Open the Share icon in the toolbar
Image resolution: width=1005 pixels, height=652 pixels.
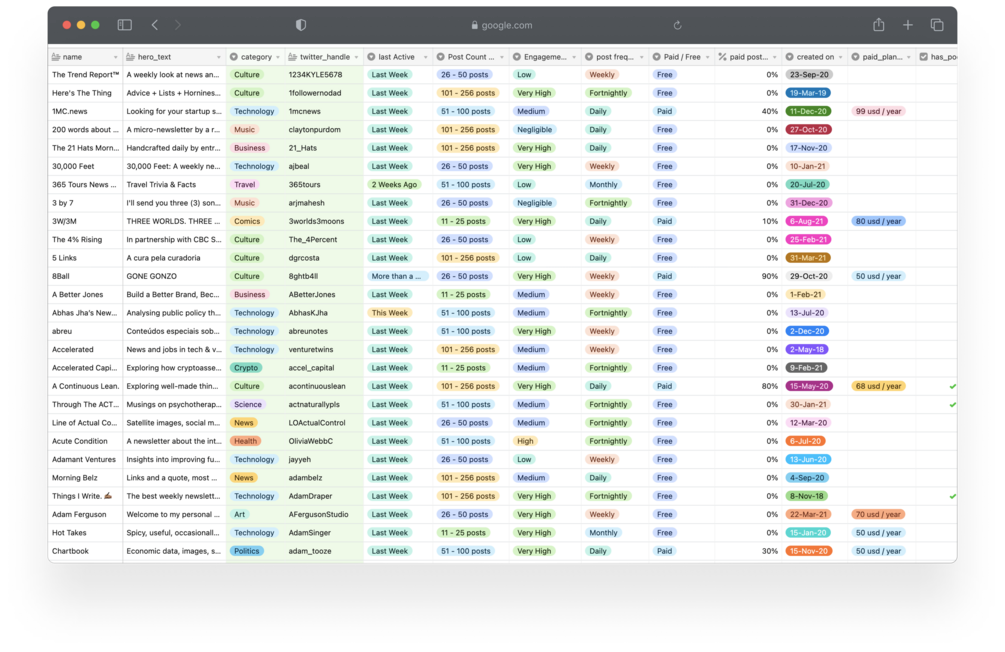click(879, 25)
